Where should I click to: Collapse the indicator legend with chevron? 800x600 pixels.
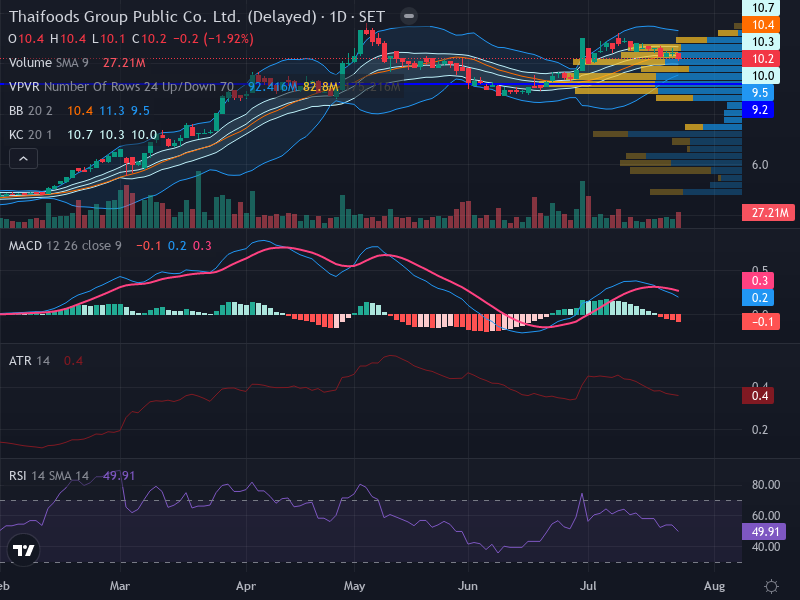pos(23,159)
